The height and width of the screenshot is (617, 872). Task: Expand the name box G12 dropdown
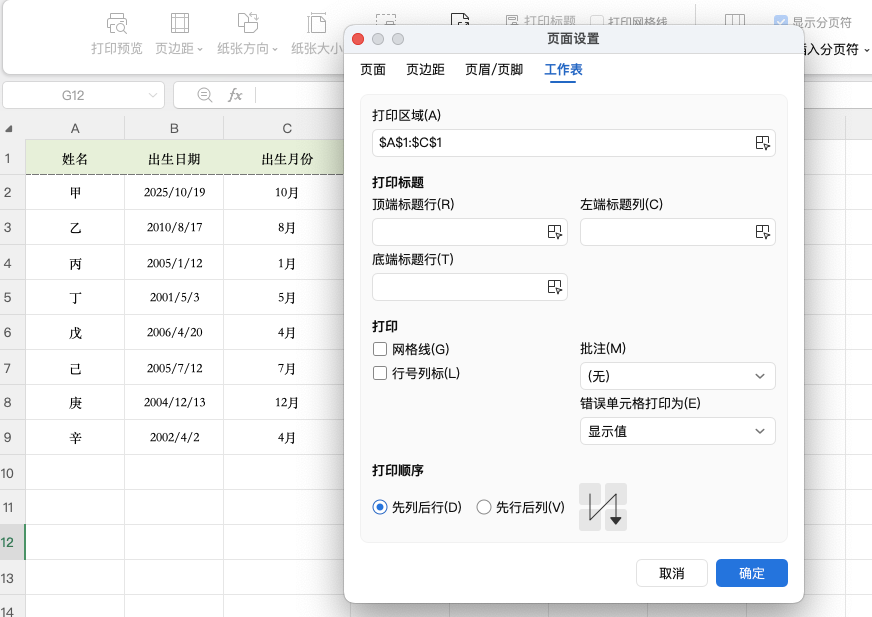click(152, 95)
